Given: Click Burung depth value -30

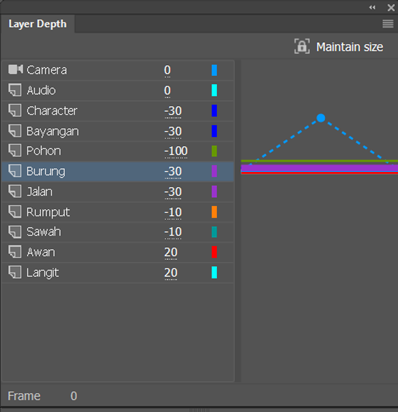Looking at the screenshot, I should (173, 172).
